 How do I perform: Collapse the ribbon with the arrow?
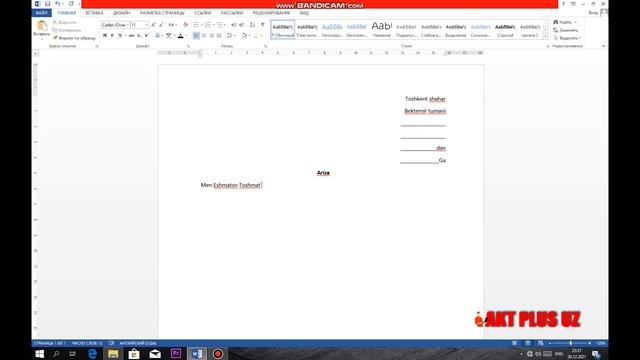[603, 46]
